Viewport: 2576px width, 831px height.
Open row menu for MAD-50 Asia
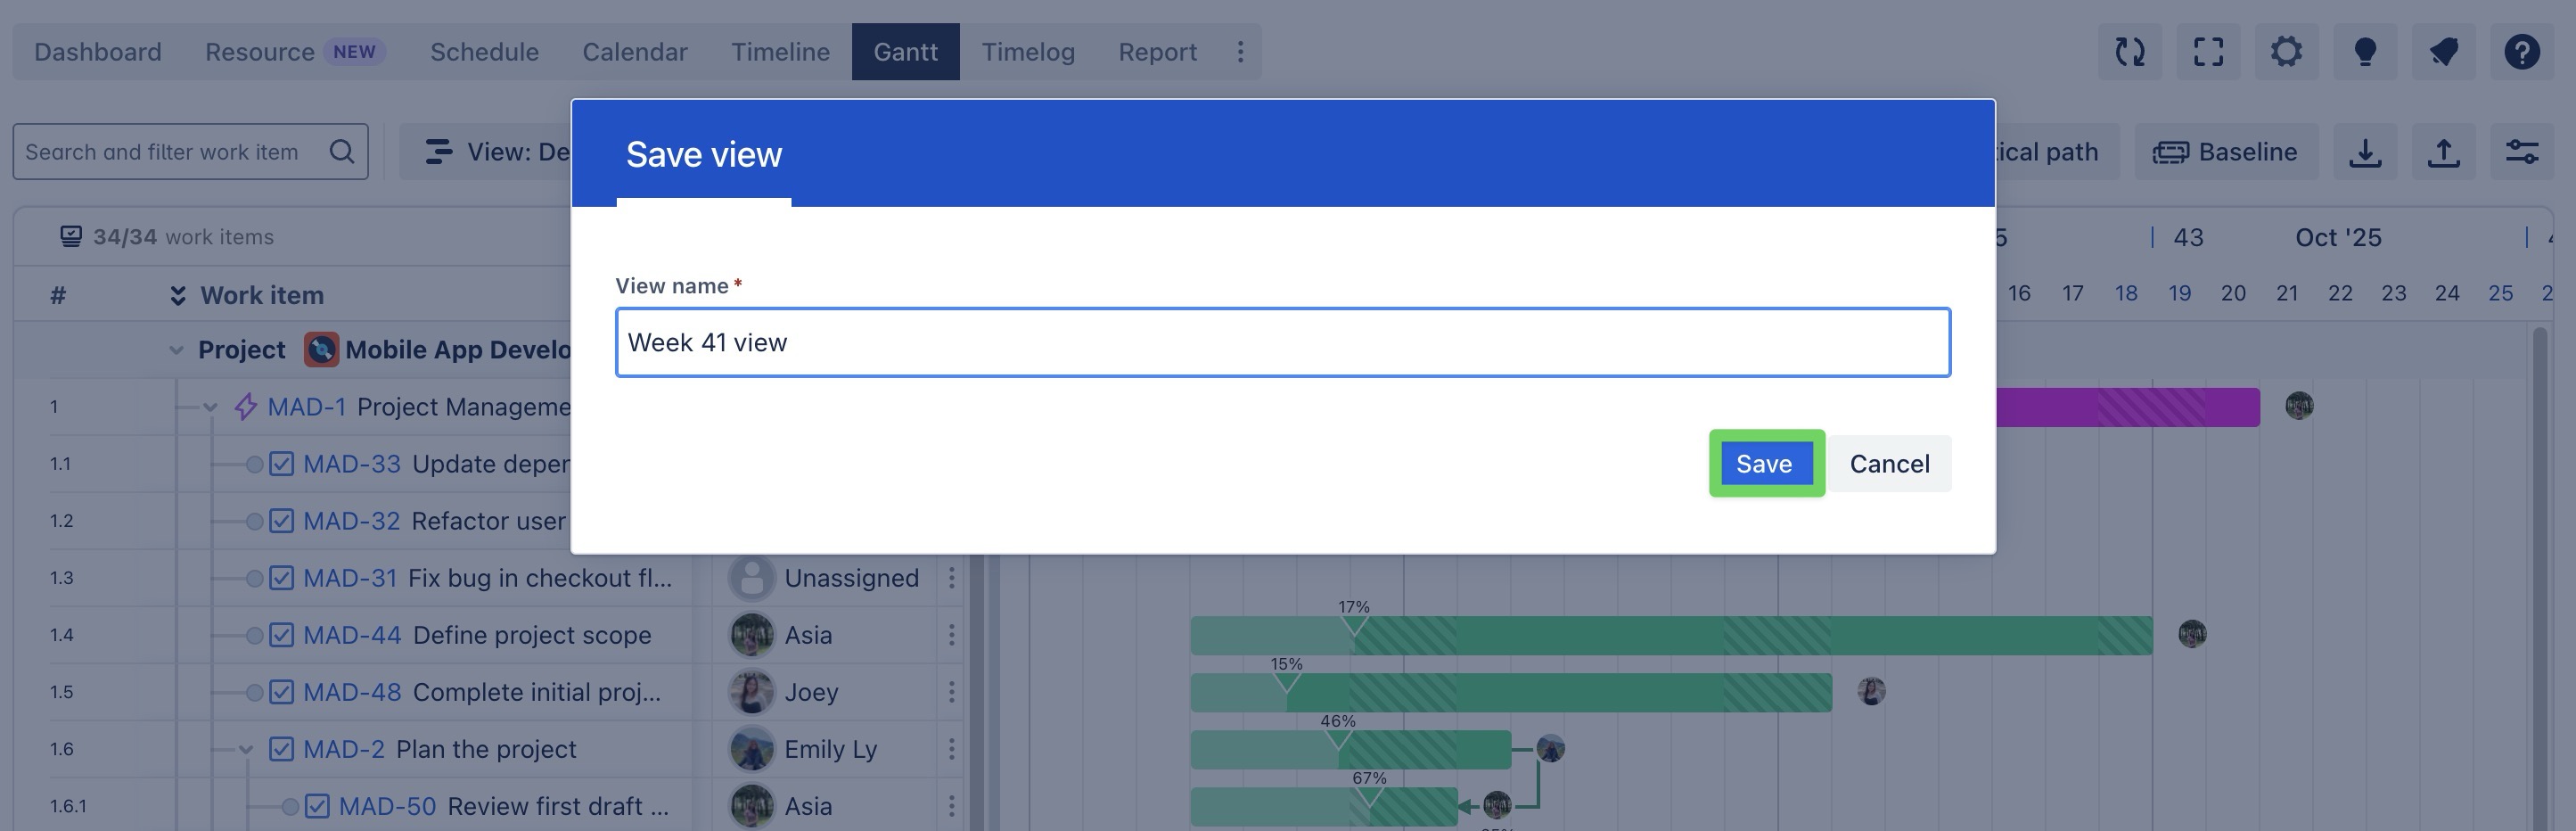(951, 807)
